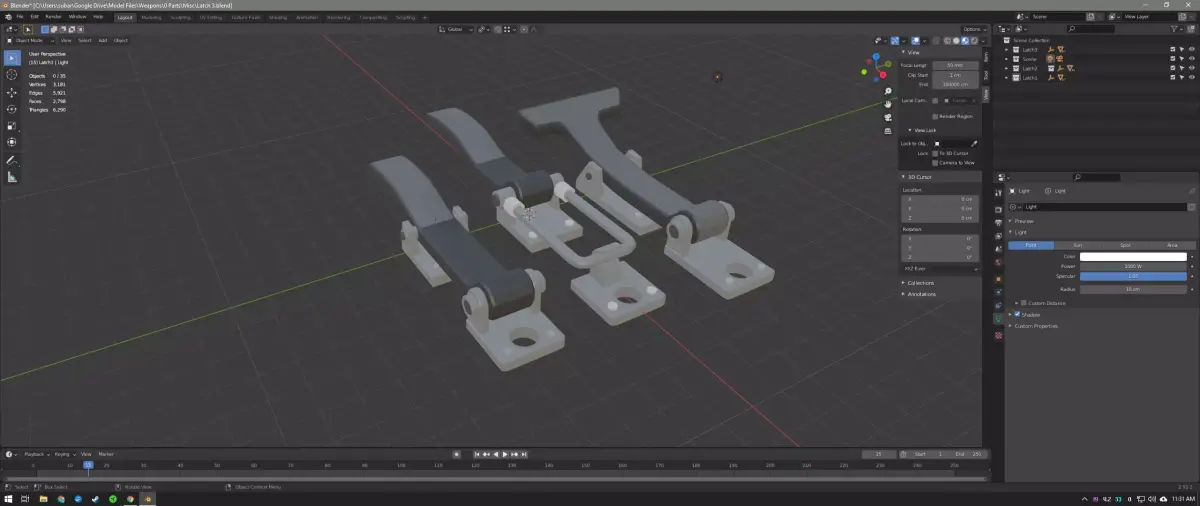Viewport: 1200px width, 506px height.
Task: Open the Options dropdown in viewport header
Action: point(974,29)
